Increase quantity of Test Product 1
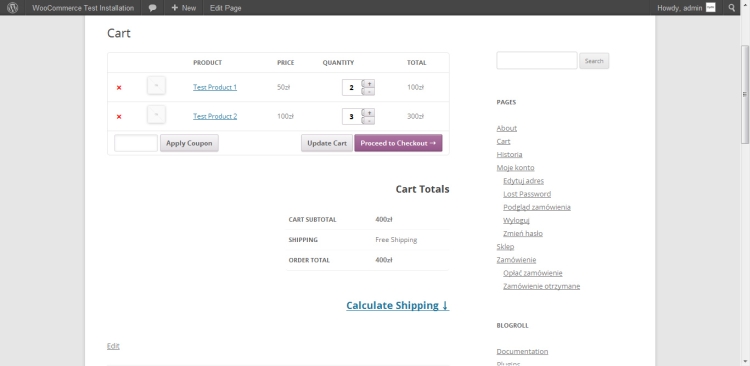750x366 pixels. pos(368,84)
